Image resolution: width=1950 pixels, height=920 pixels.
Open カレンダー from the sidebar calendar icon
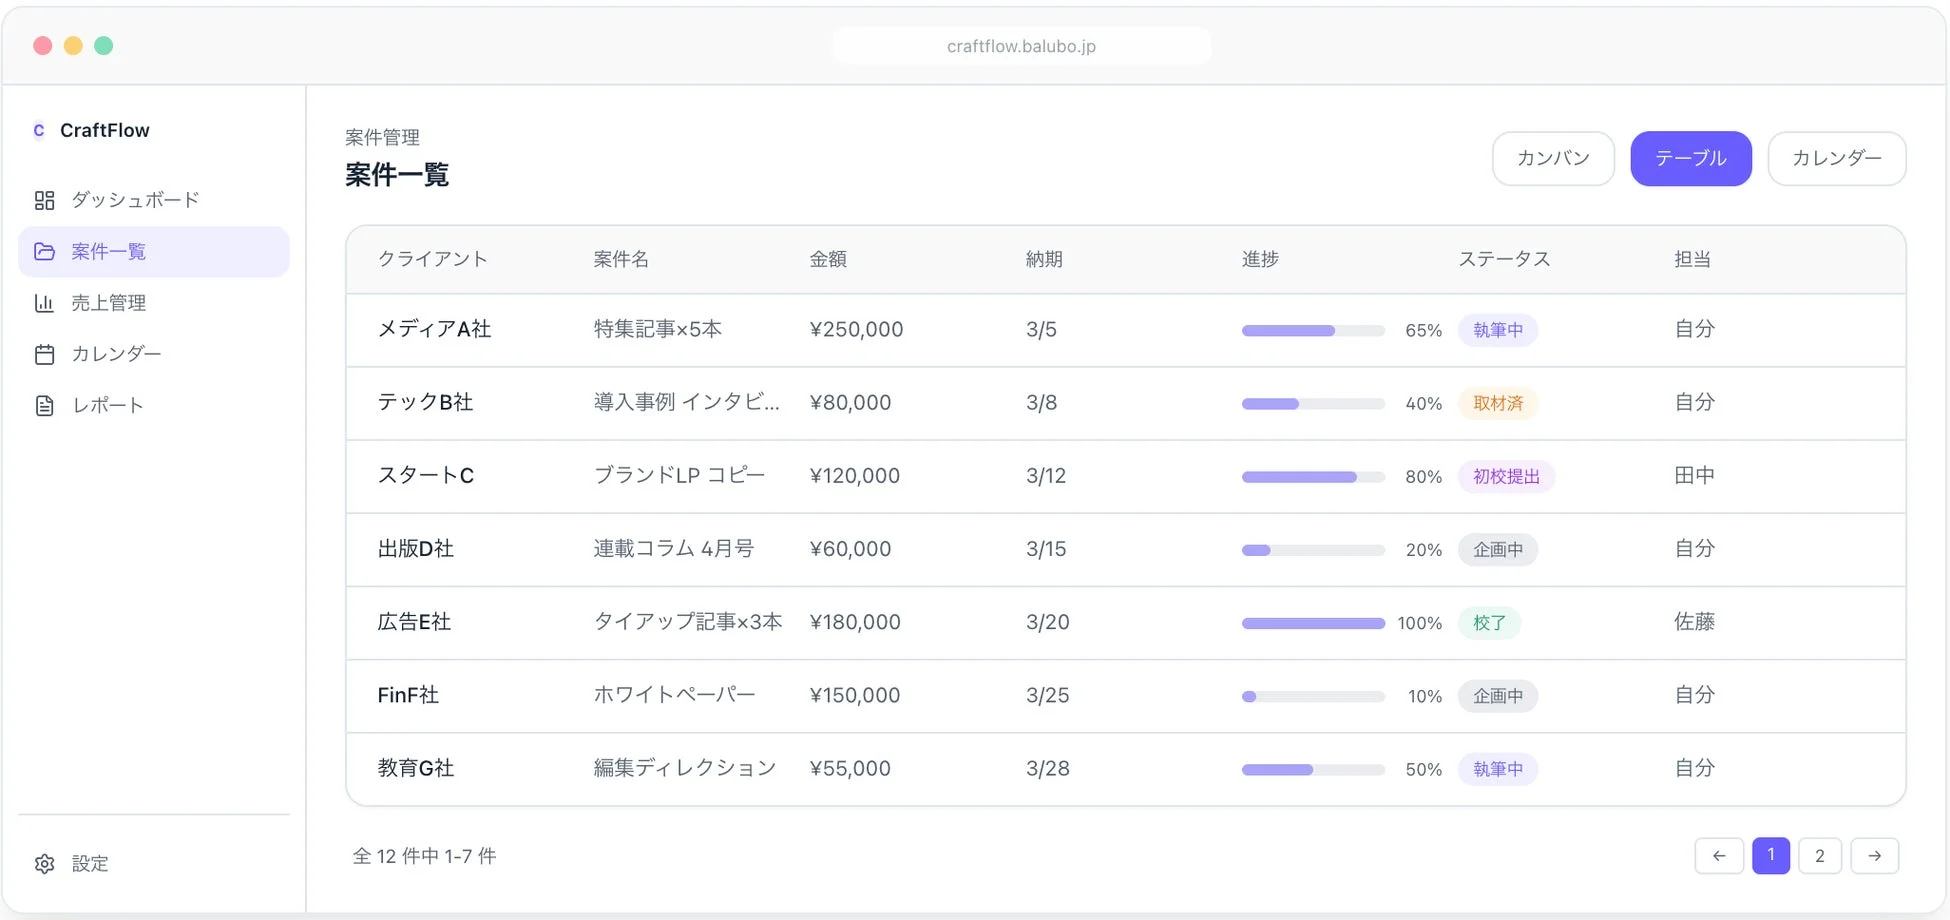[x=44, y=353]
